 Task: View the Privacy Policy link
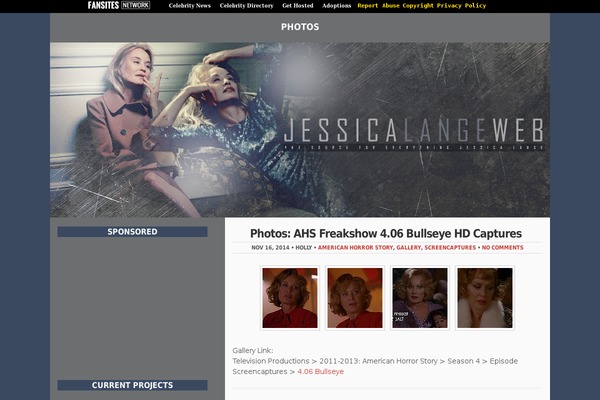tap(461, 6)
